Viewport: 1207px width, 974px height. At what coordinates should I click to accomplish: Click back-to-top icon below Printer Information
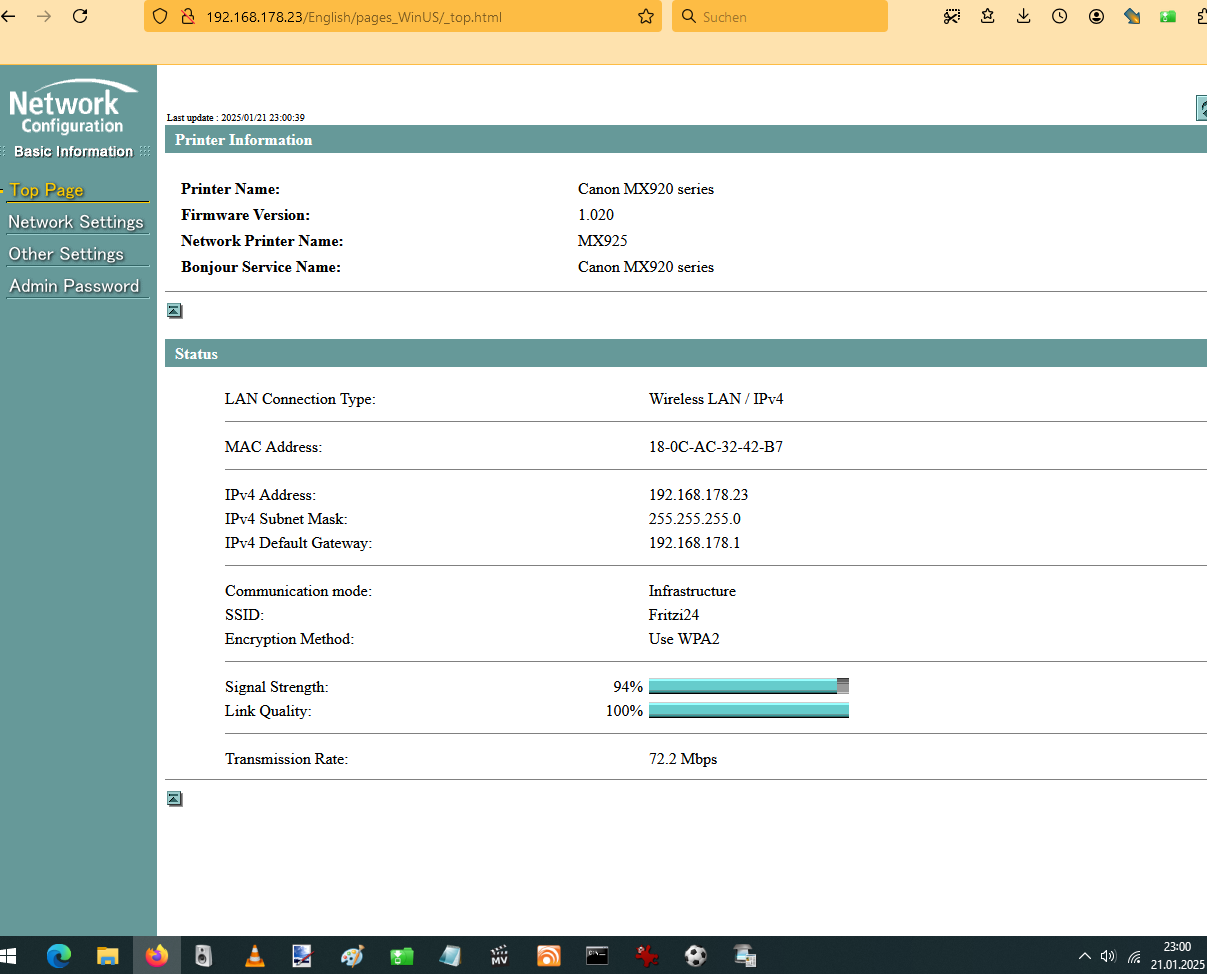tap(174, 311)
